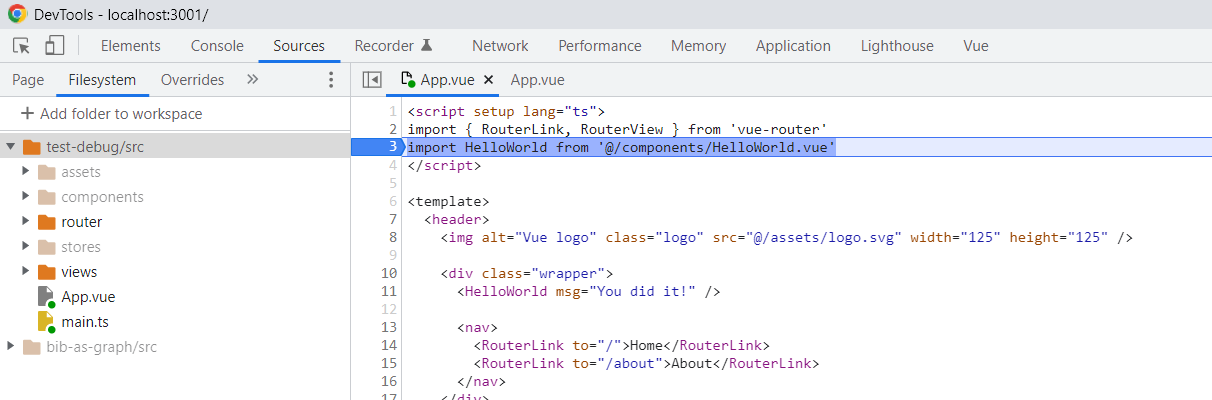Click Add folder to workspace
The width and height of the screenshot is (1212, 400).
(x=111, y=114)
